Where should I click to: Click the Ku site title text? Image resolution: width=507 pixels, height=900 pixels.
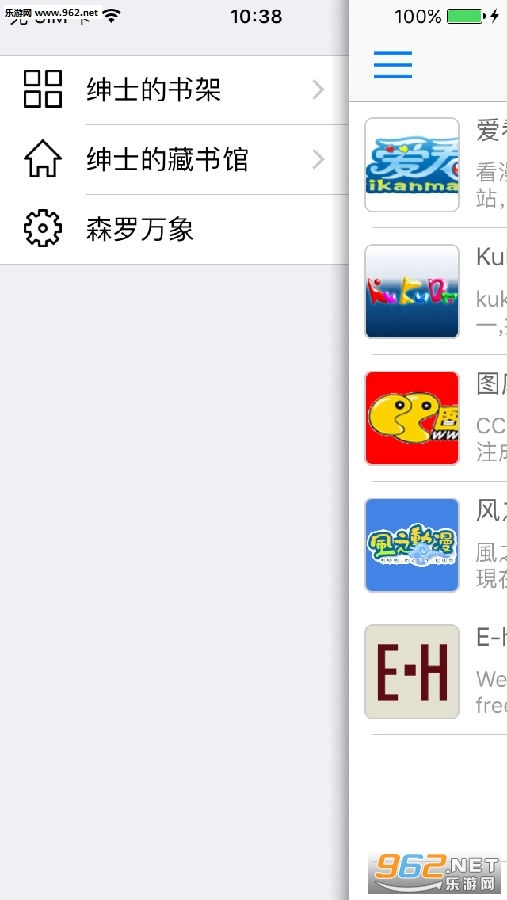pyautogui.click(x=491, y=257)
